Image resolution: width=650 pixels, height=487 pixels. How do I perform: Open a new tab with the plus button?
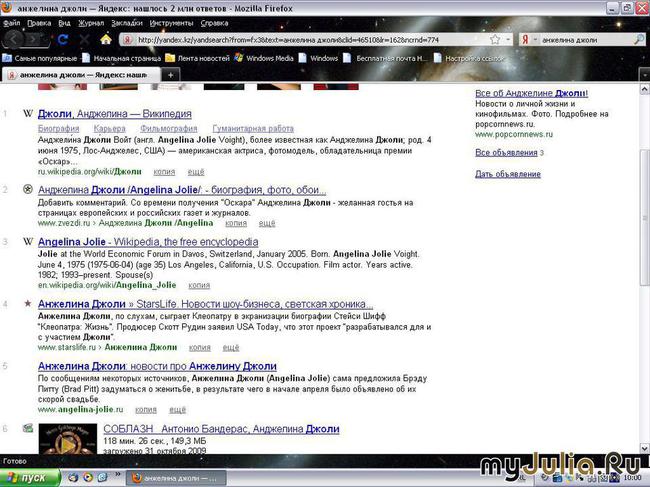pos(170,75)
